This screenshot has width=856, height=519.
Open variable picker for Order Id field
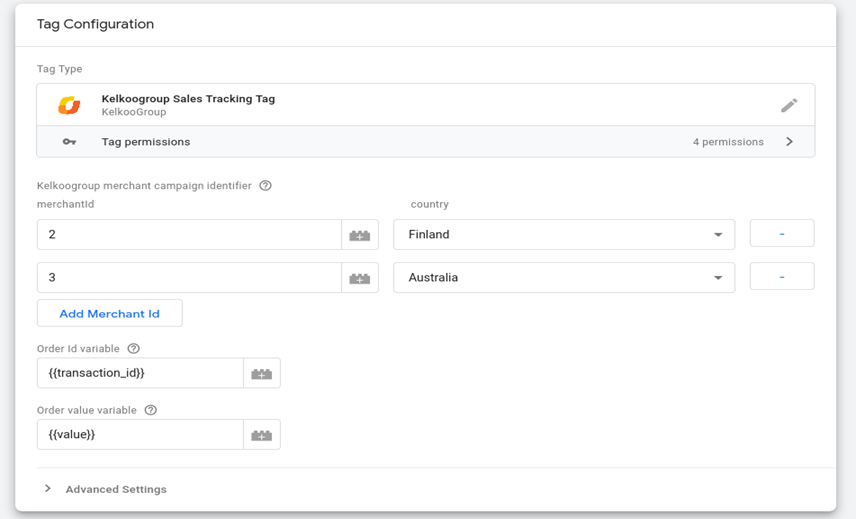pos(262,373)
